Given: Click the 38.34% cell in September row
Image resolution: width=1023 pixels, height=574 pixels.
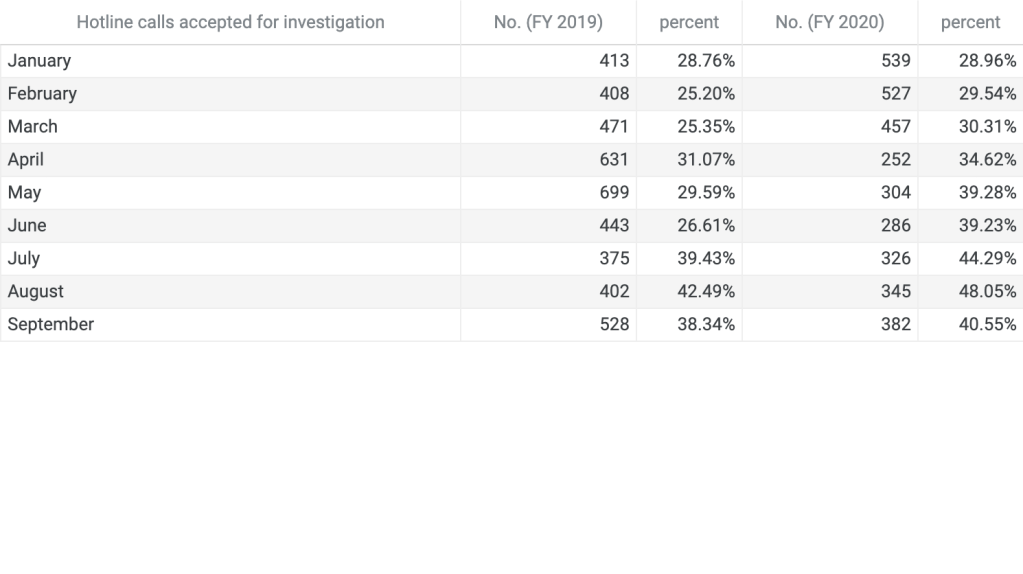Looking at the screenshot, I should [x=706, y=325].
